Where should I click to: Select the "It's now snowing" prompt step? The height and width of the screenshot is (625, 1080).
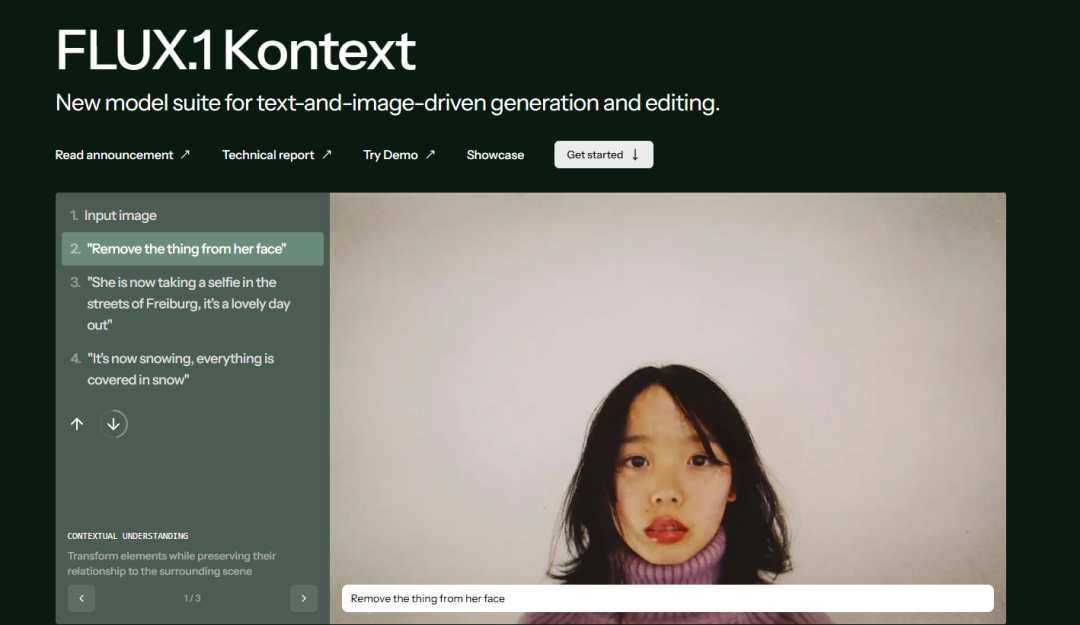tap(192, 369)
